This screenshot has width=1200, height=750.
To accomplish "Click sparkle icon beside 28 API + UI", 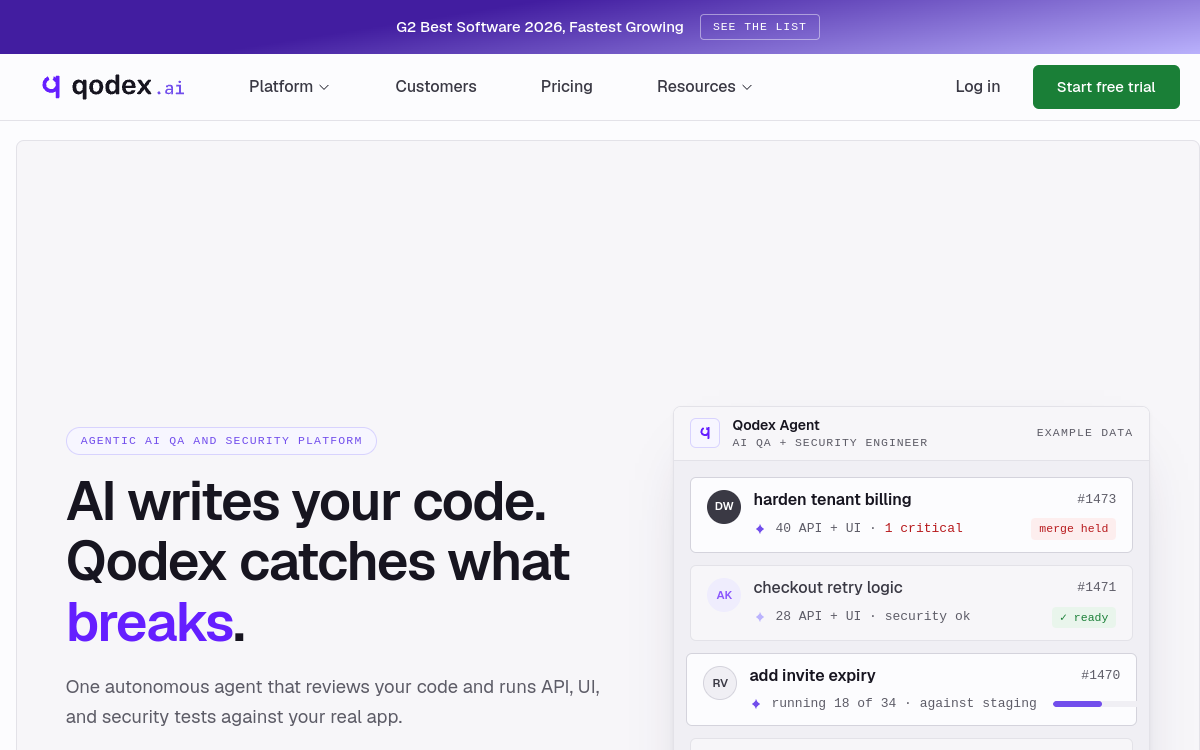I will pyautogui.click(x=760, y=617).
